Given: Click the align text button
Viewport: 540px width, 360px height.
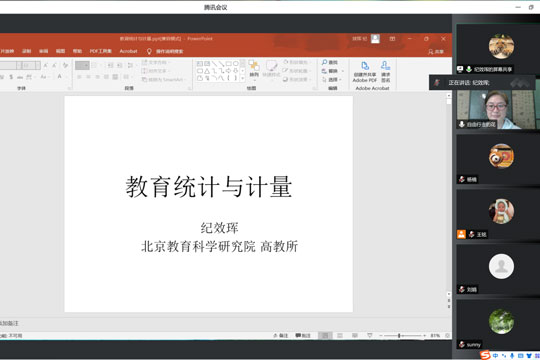Looking at the screenshot, I should click(155, 71).
